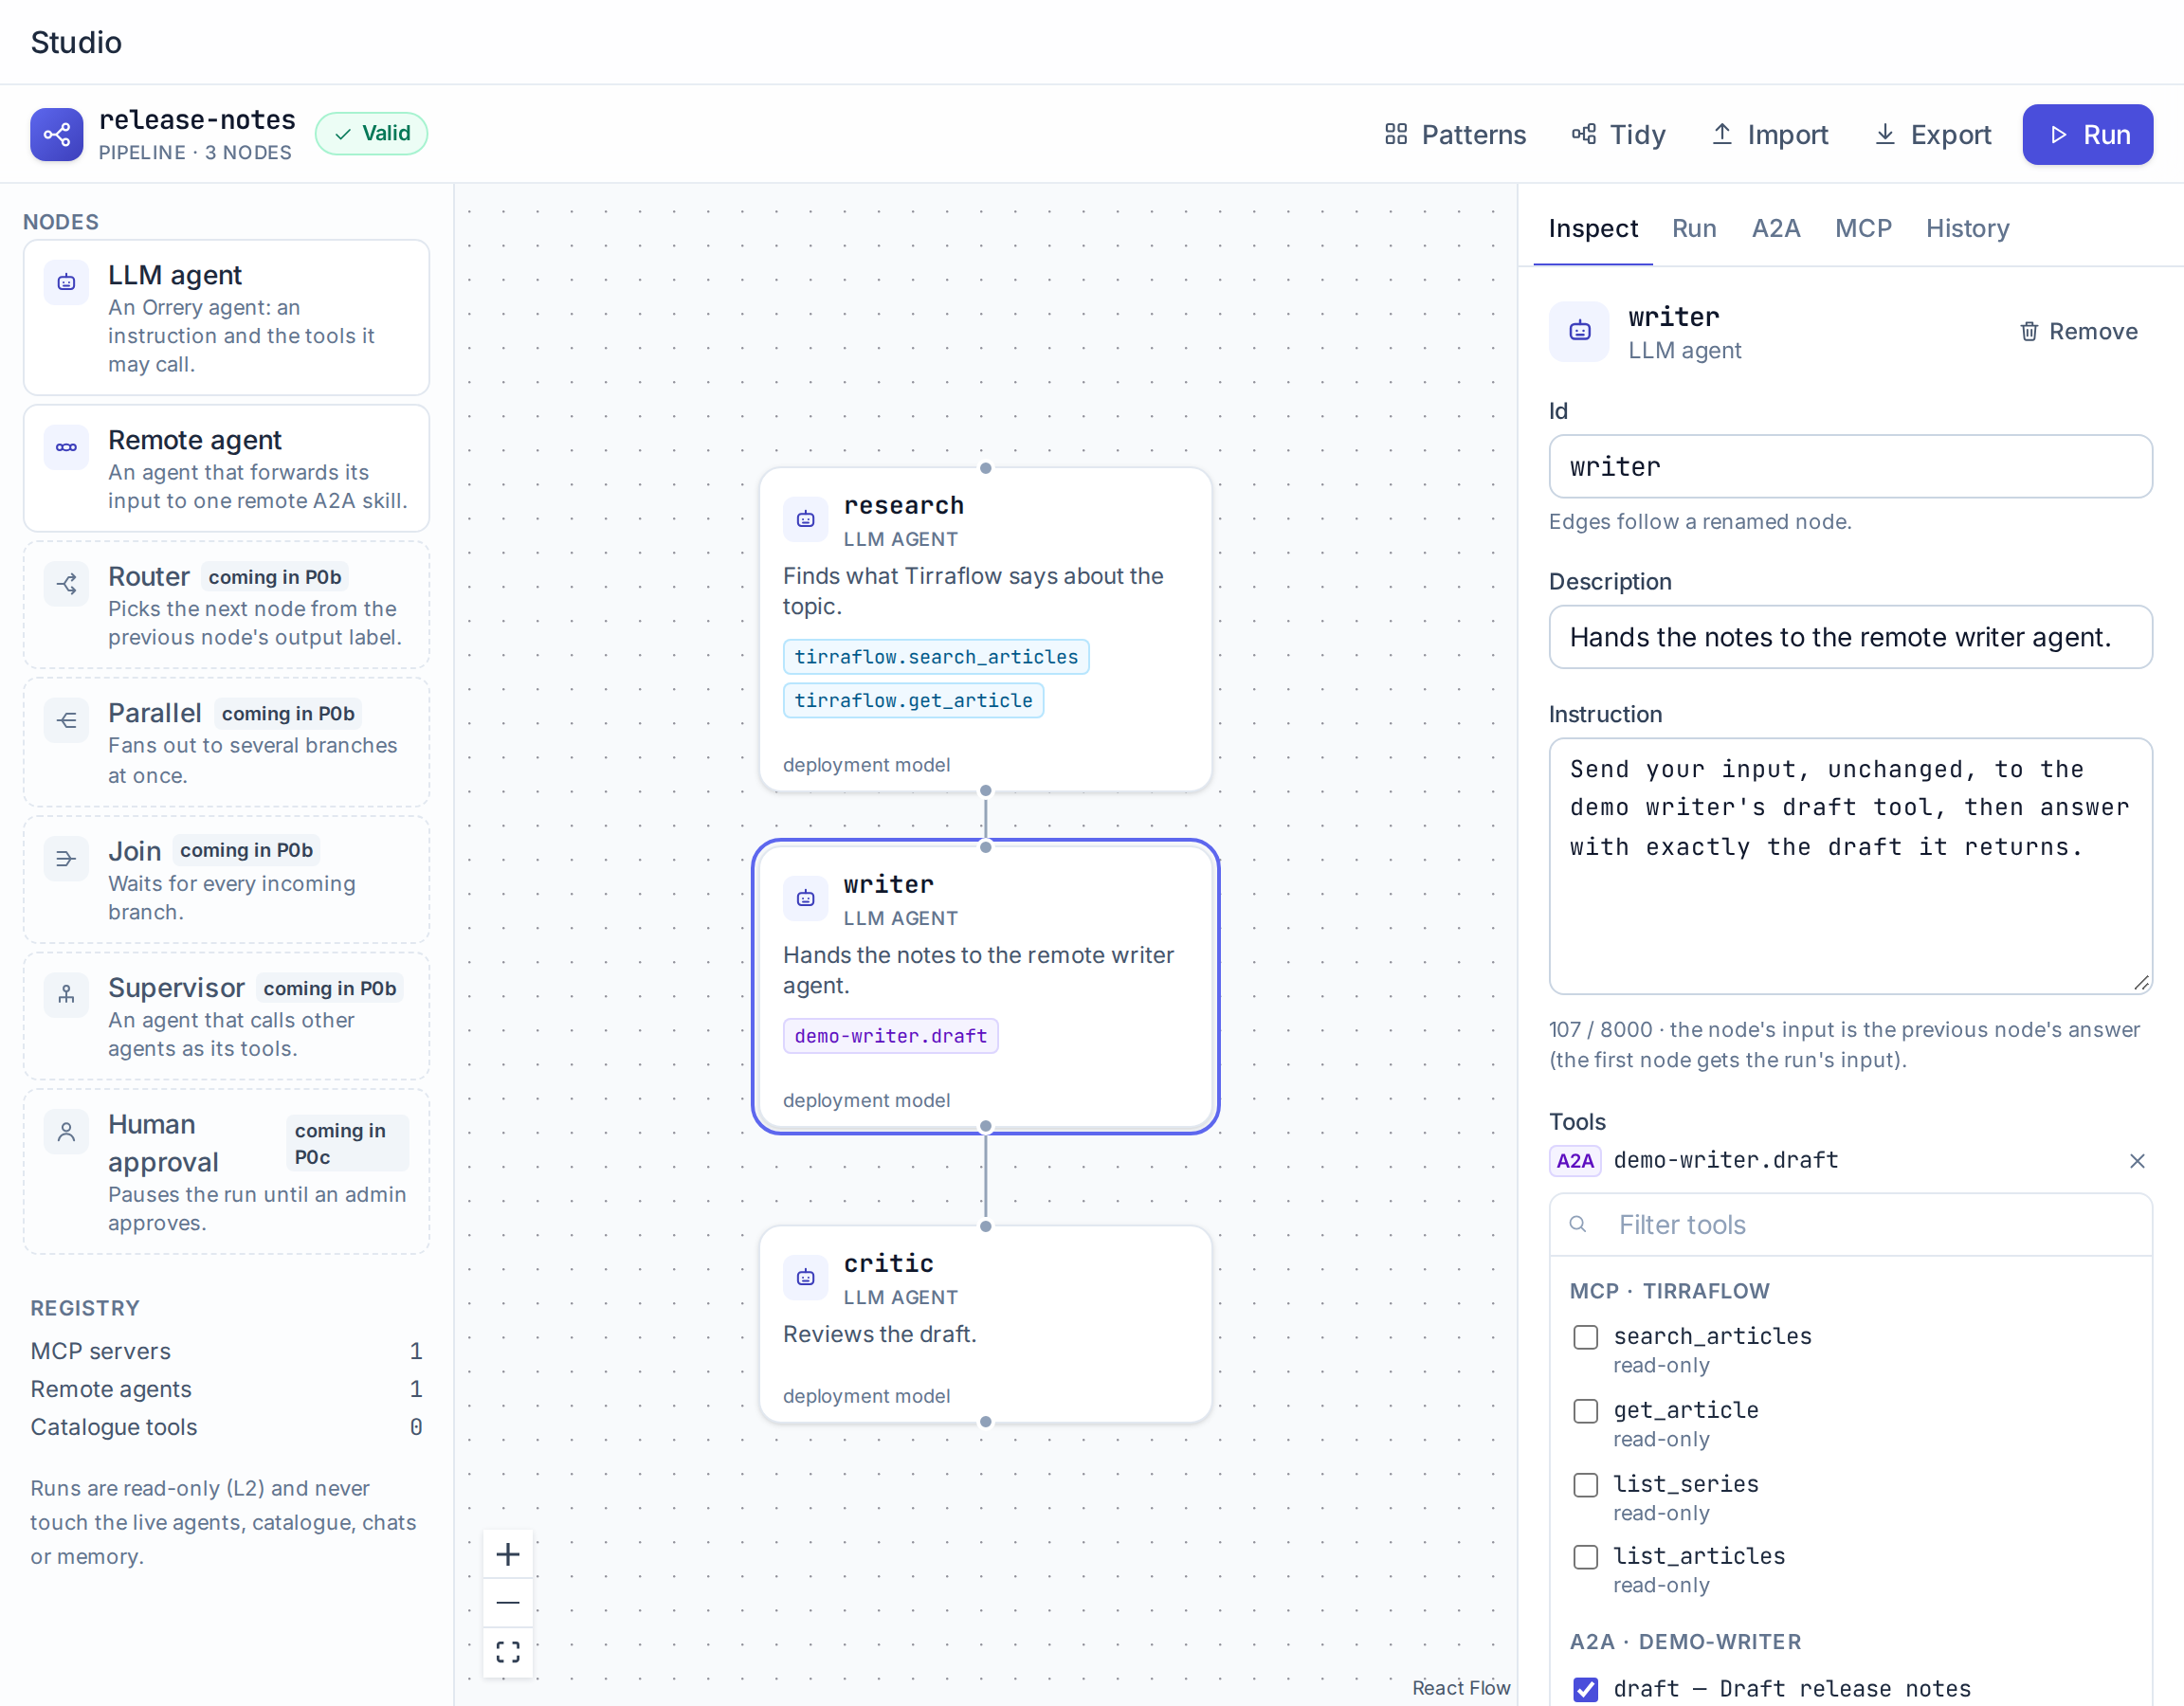Click inside the Instruction text area

(x=1850, y=866)
